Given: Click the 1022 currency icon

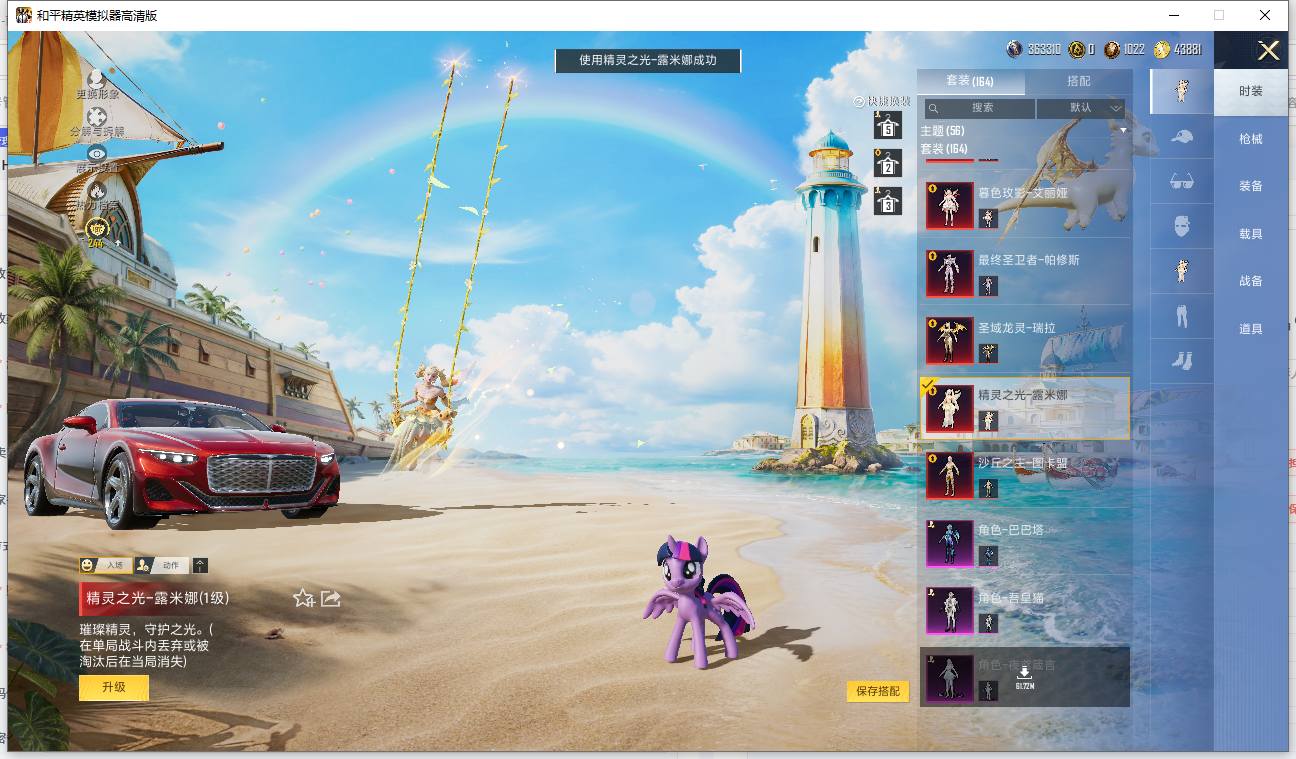Looking at the screenshot, I should [1111, 49].
